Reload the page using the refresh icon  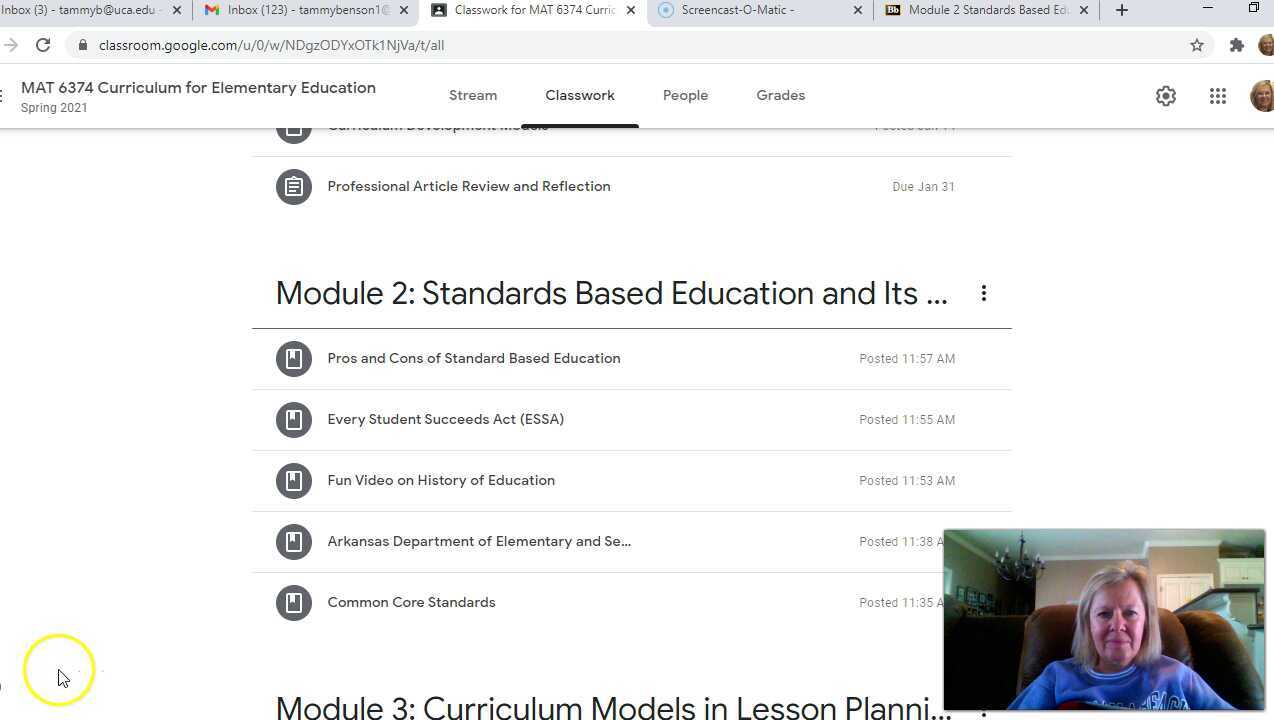tap(42, 45)
